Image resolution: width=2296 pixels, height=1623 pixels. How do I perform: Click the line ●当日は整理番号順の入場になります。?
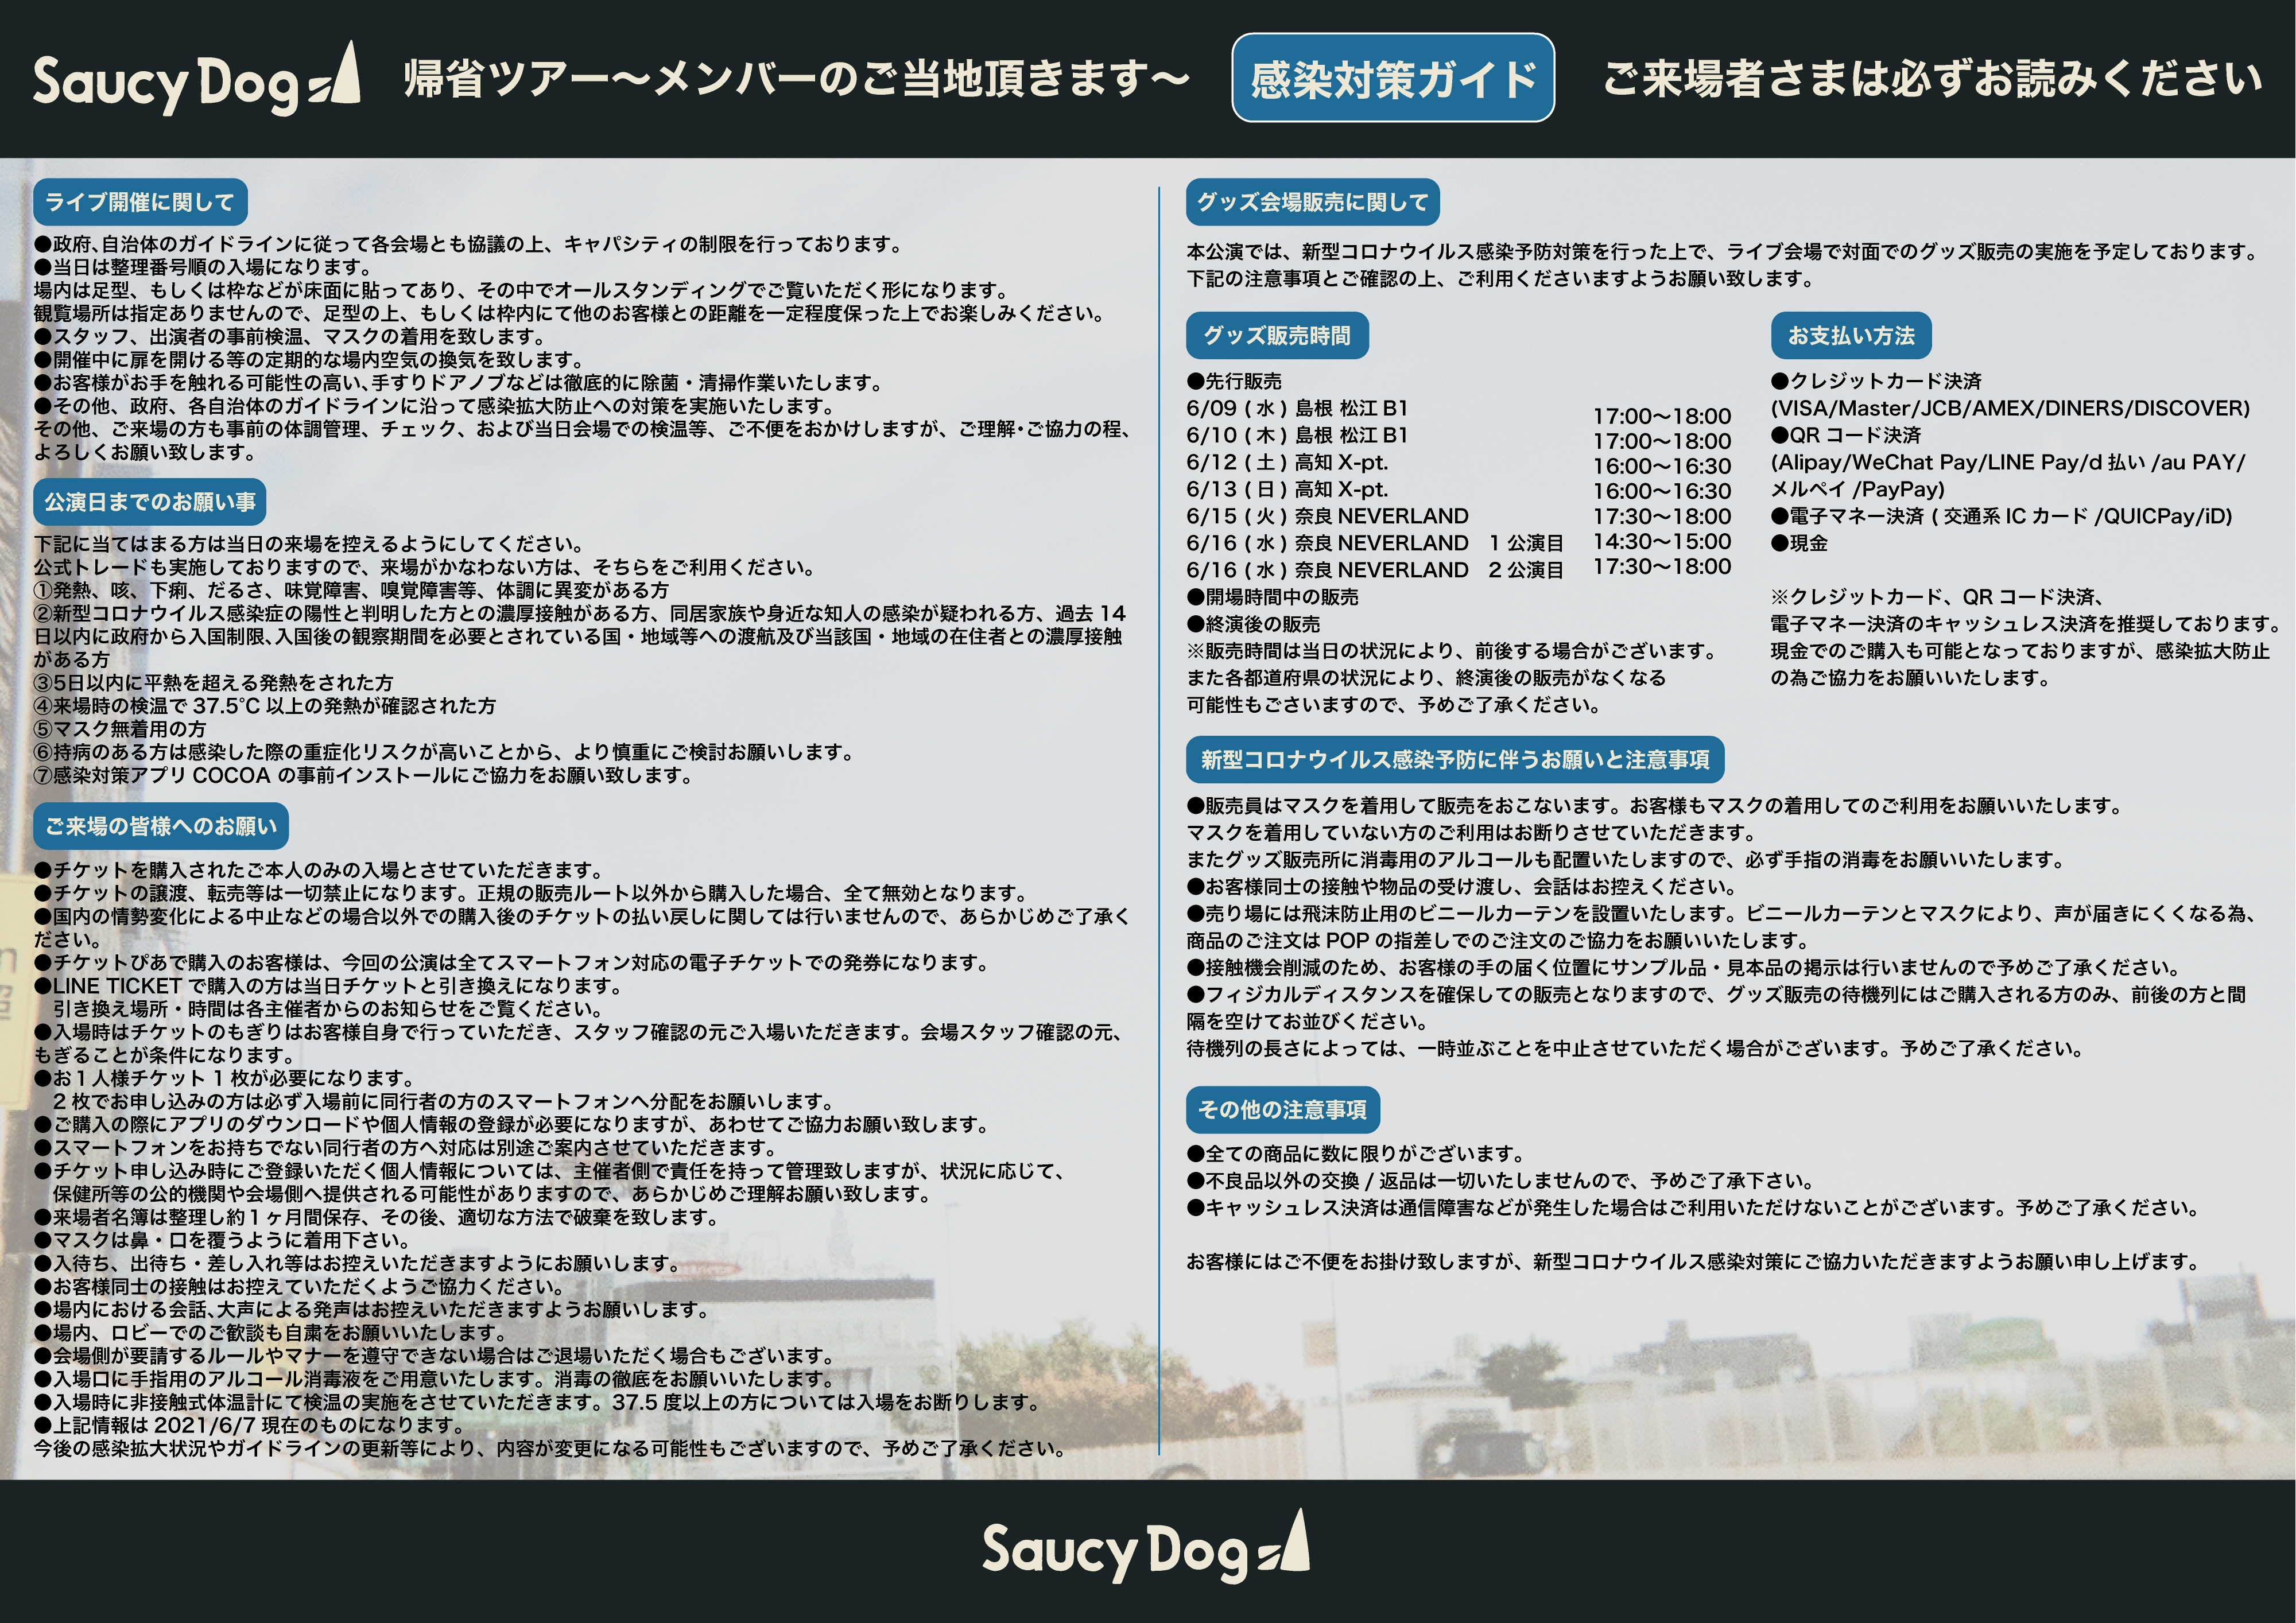[x=203, y=267]
